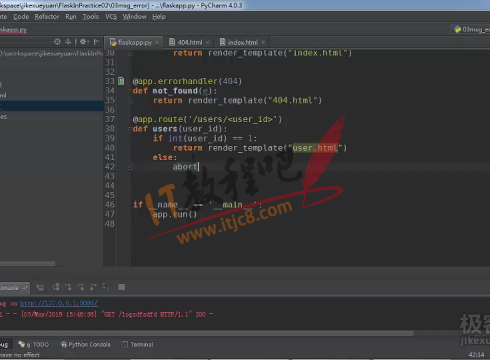This screenshot has height=360, width=490.
Task: Click the Terminal icon in bottom bar
Action: click(125, 344)
